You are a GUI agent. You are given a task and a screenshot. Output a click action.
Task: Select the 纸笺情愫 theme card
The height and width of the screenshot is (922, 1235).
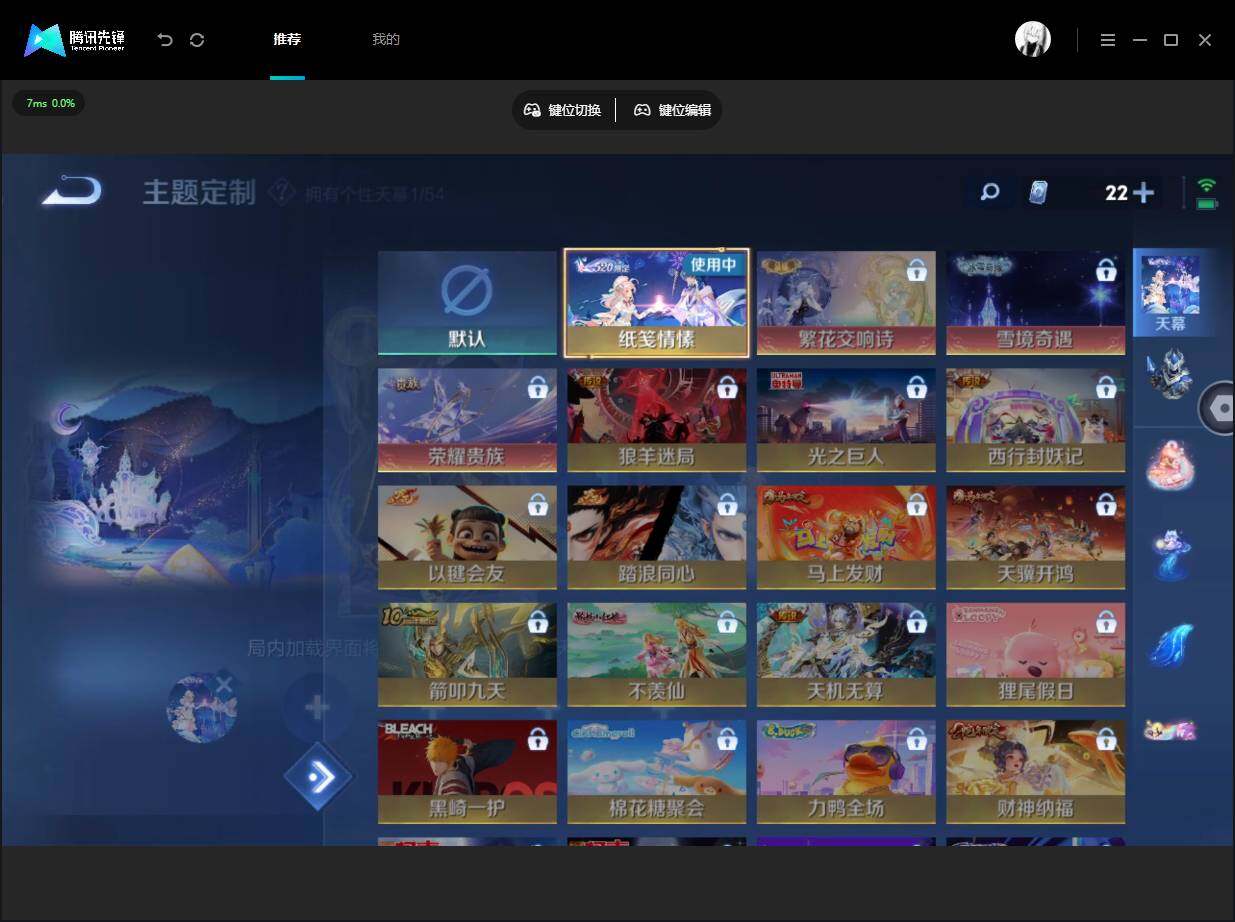(x=656, y=303)
